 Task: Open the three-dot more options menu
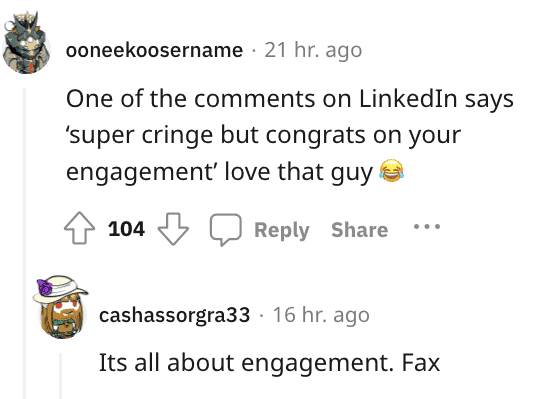point(427,226)
